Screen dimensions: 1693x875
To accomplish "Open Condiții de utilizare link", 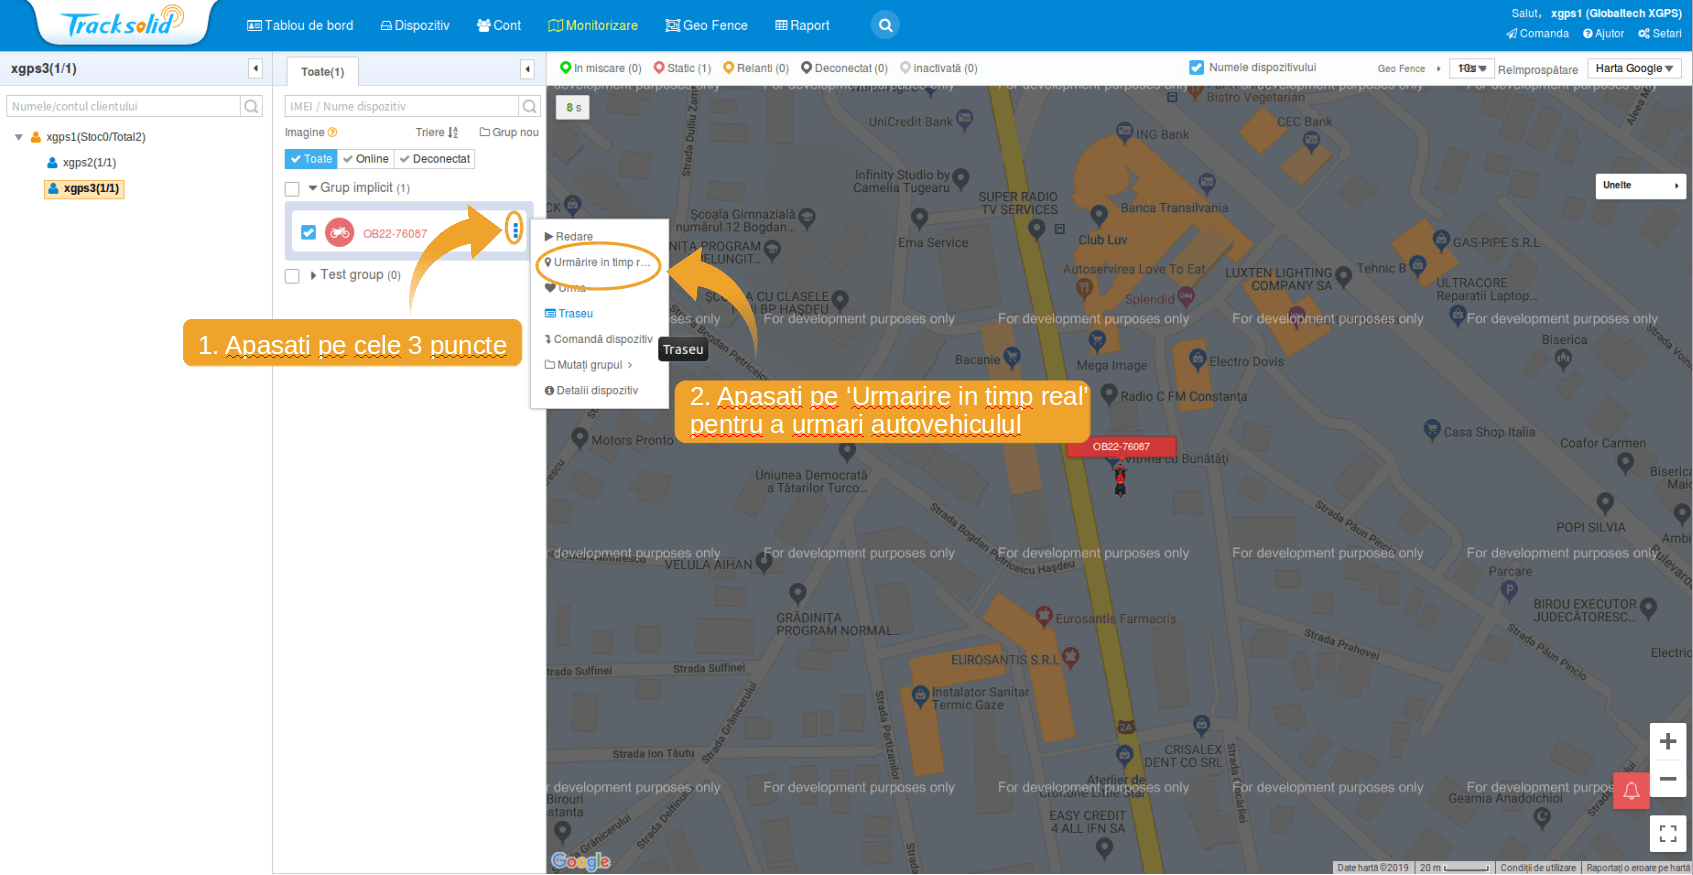I will (x=1537, y=868).
